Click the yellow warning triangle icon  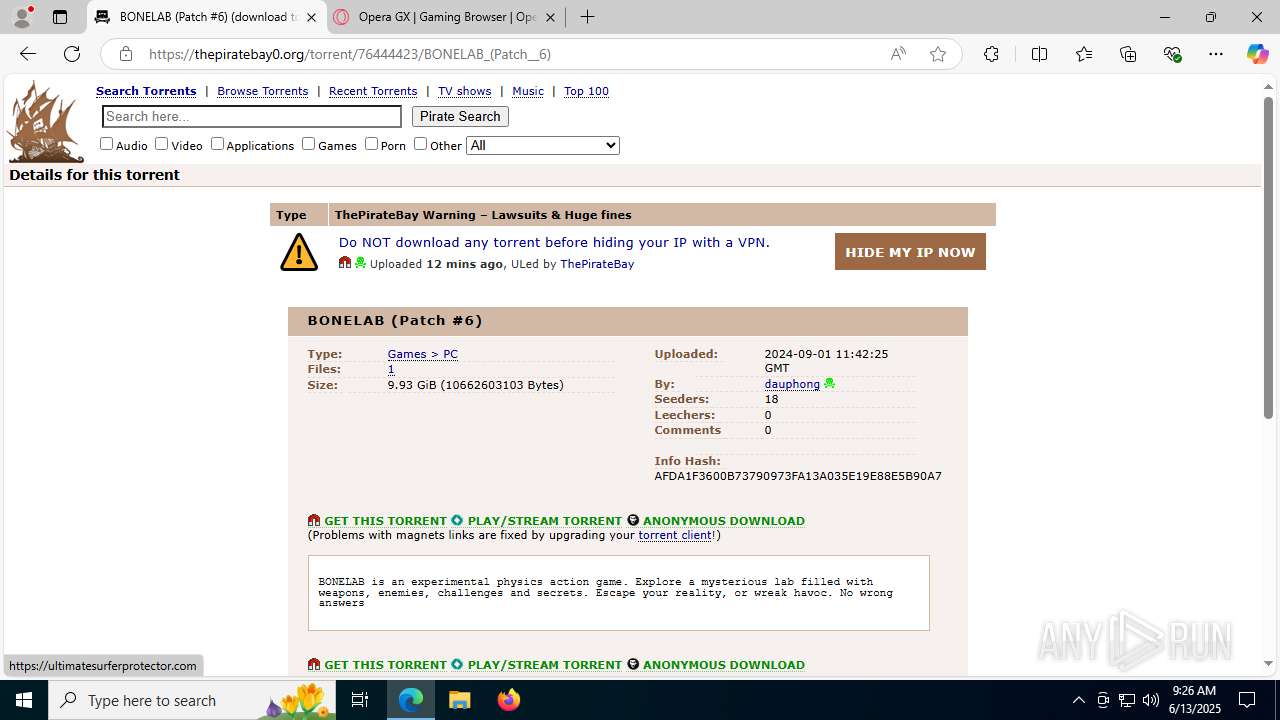[299, 252]
